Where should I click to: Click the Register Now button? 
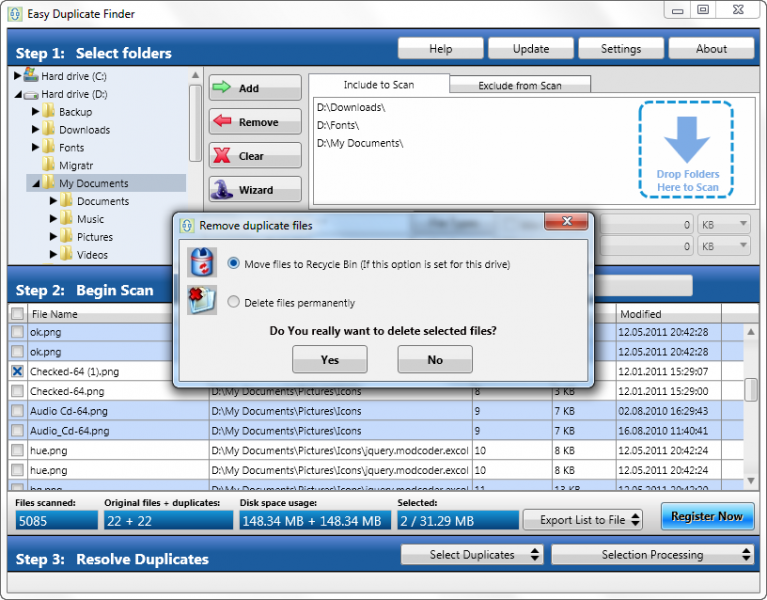tap(707, 516)
